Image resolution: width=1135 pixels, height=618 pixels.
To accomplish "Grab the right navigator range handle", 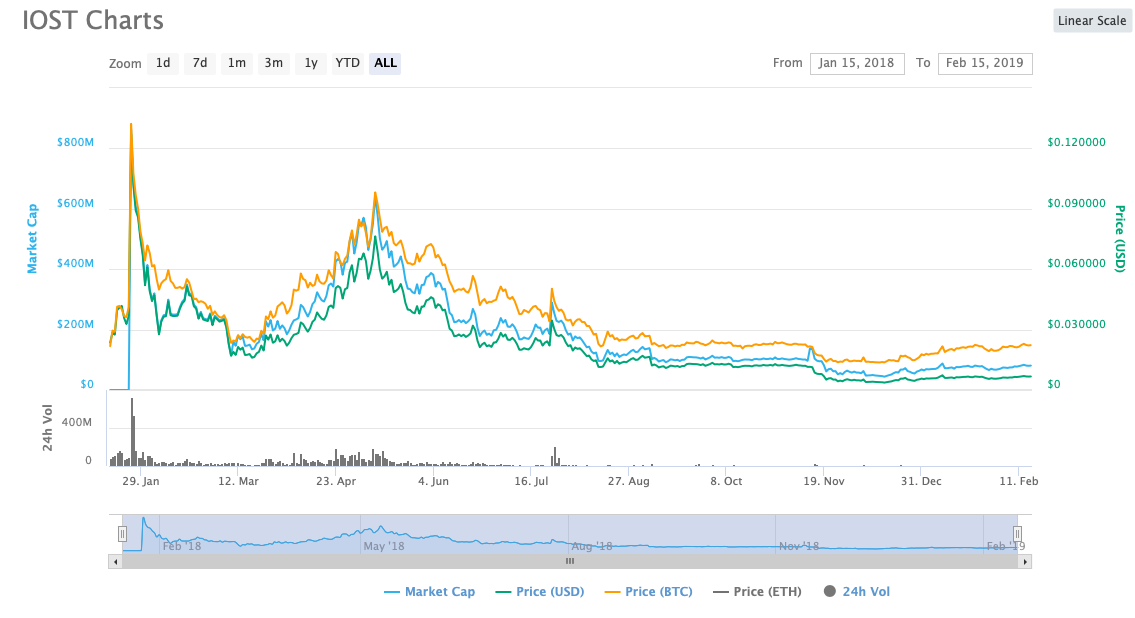I will (1017, 534).
